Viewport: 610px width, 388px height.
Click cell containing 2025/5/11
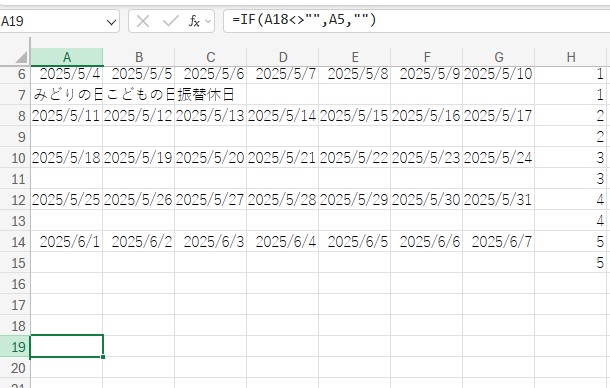point(67,116)
